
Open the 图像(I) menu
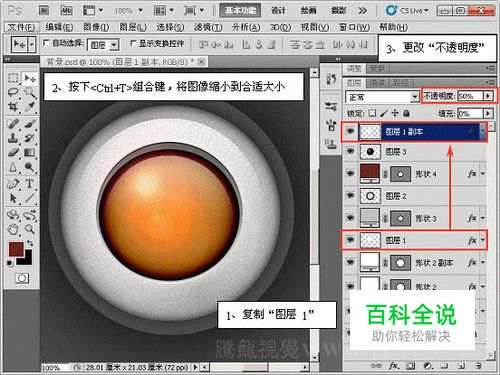coord(96,27)
